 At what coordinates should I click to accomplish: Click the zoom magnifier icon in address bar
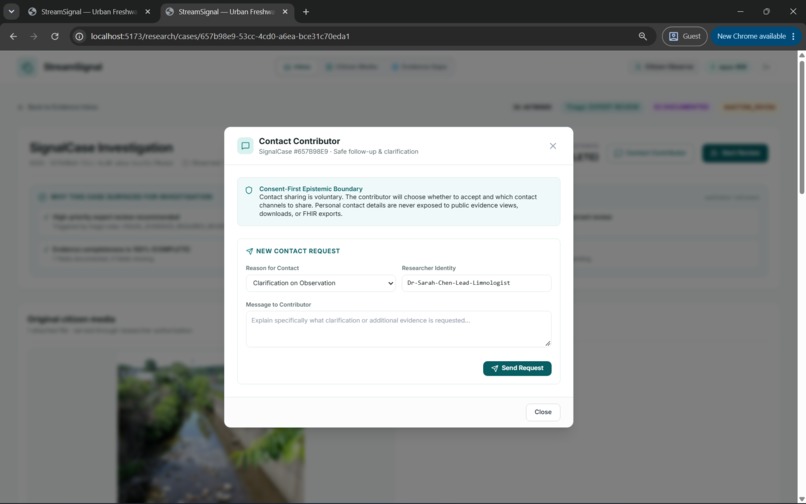pyautogui.click(x=643, y=37)
